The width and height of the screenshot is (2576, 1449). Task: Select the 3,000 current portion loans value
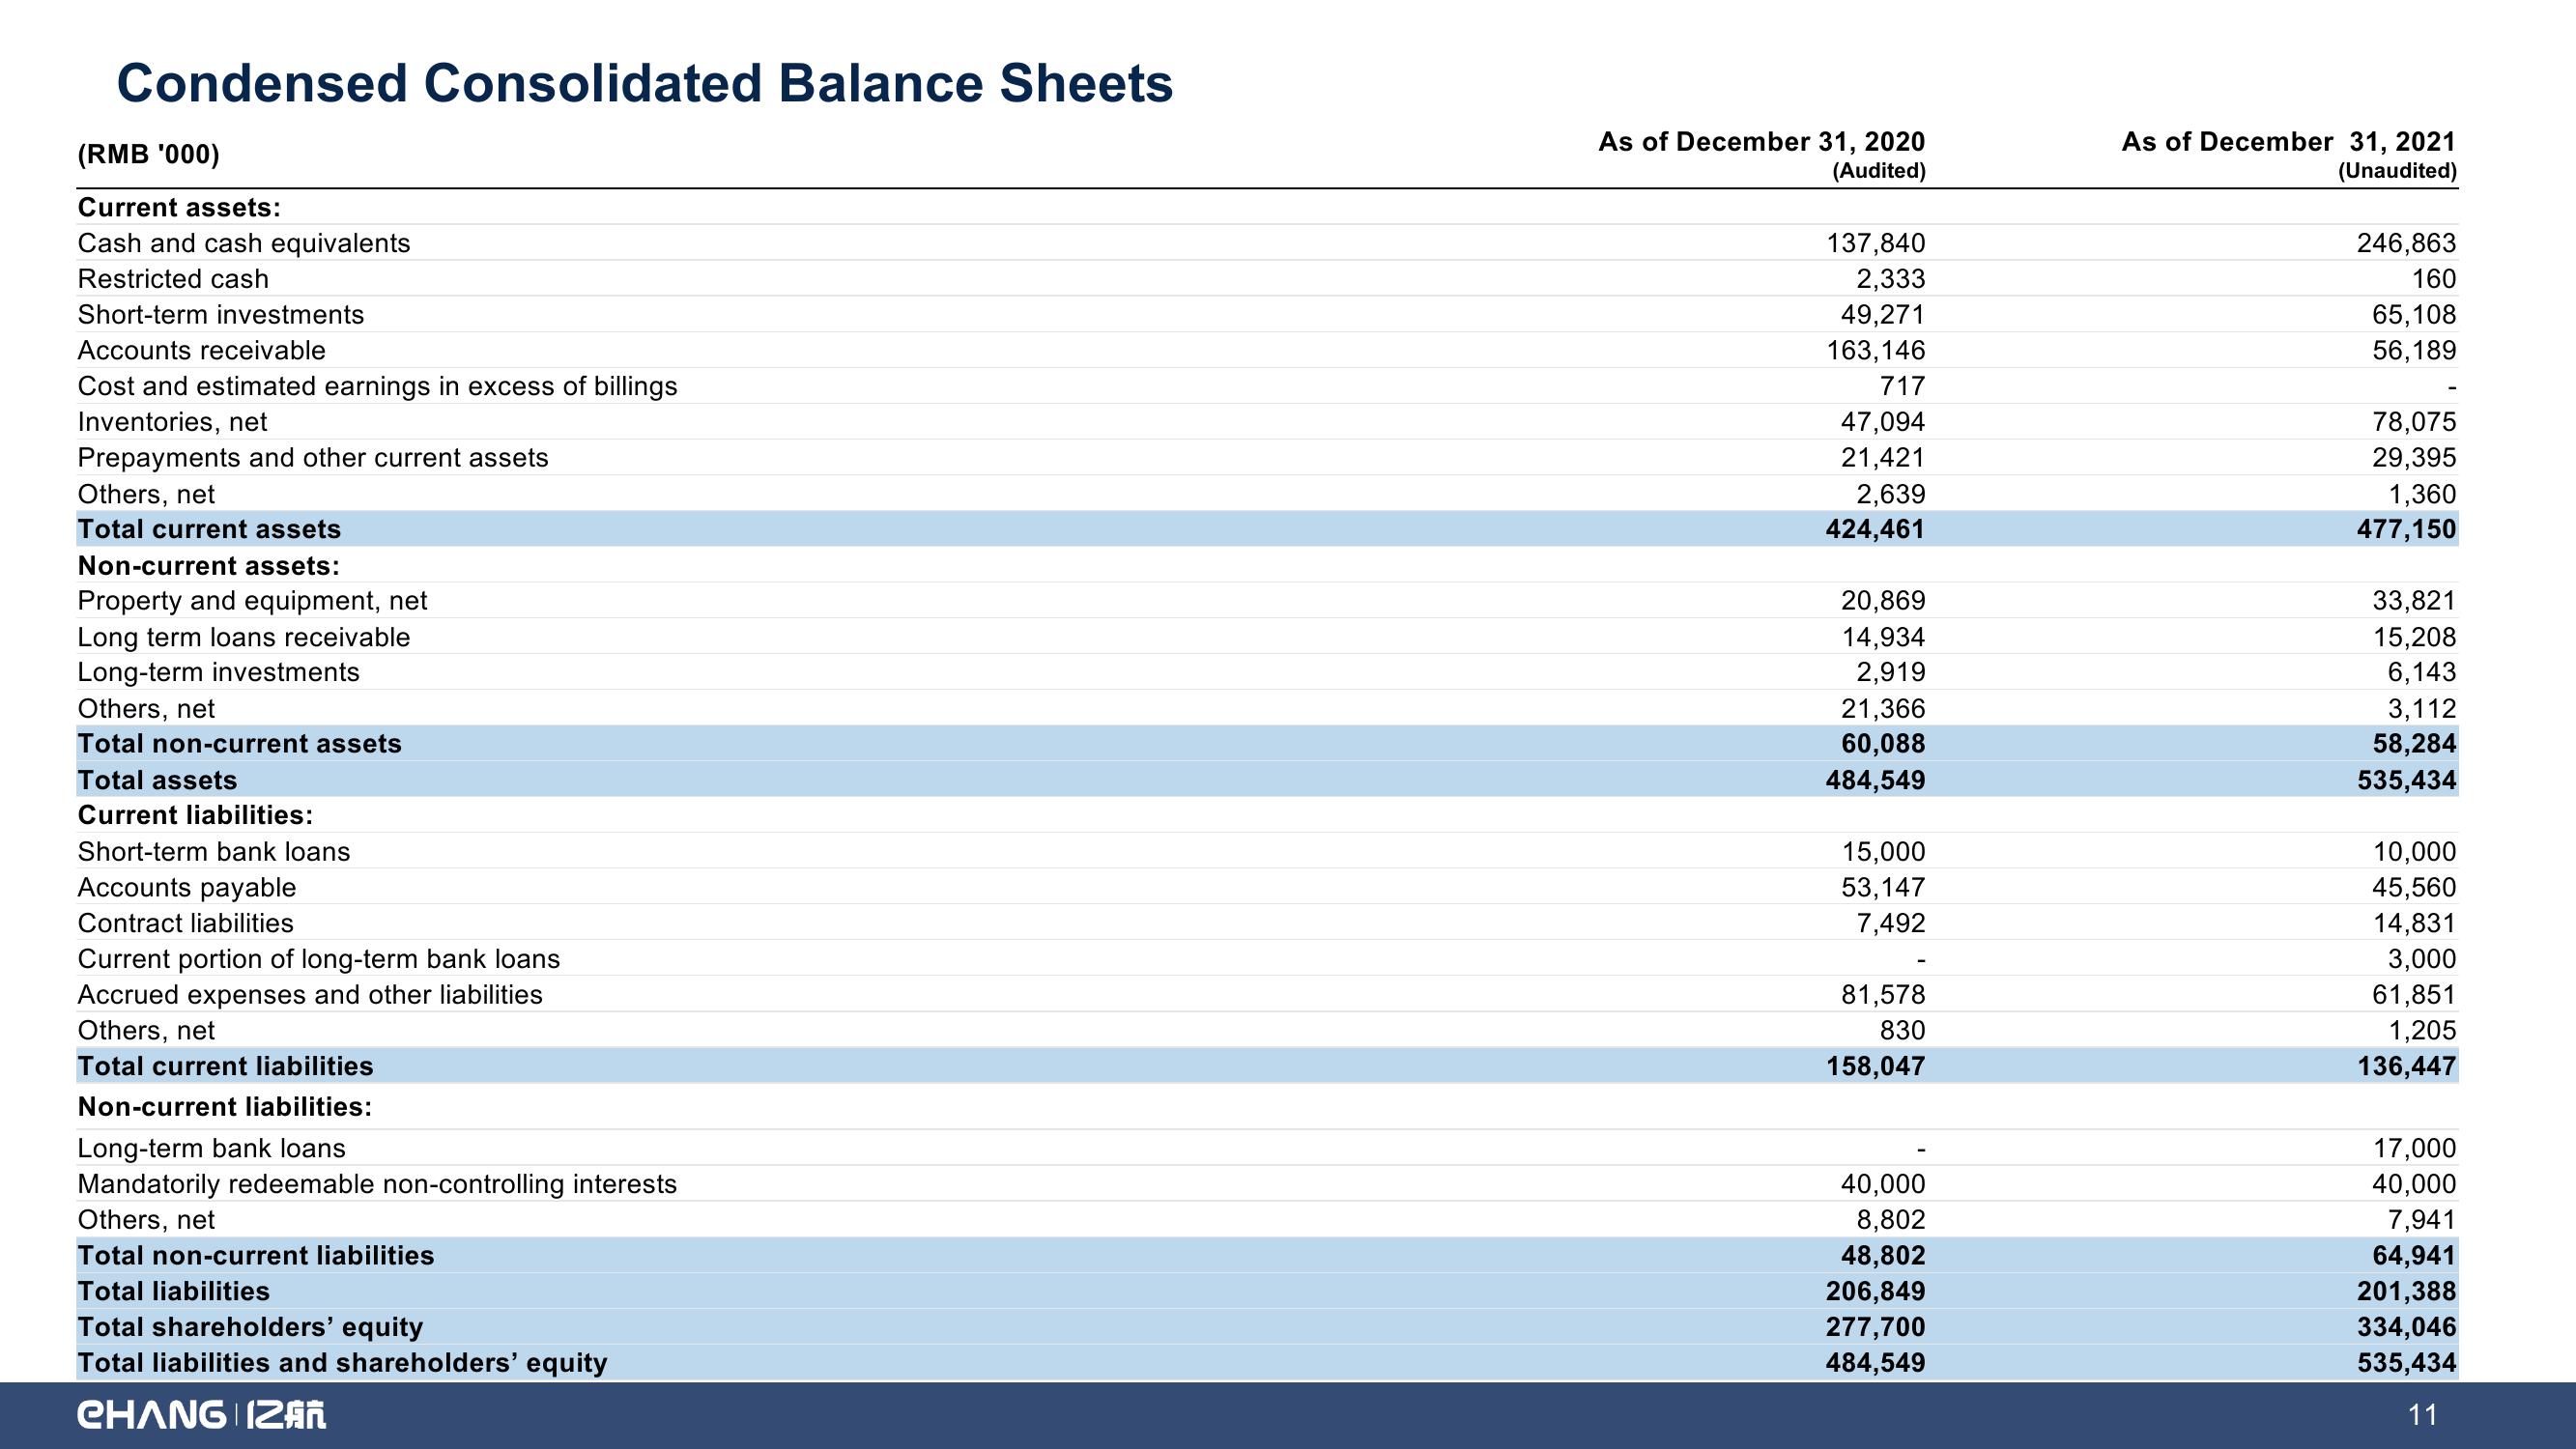[2422, 959]
